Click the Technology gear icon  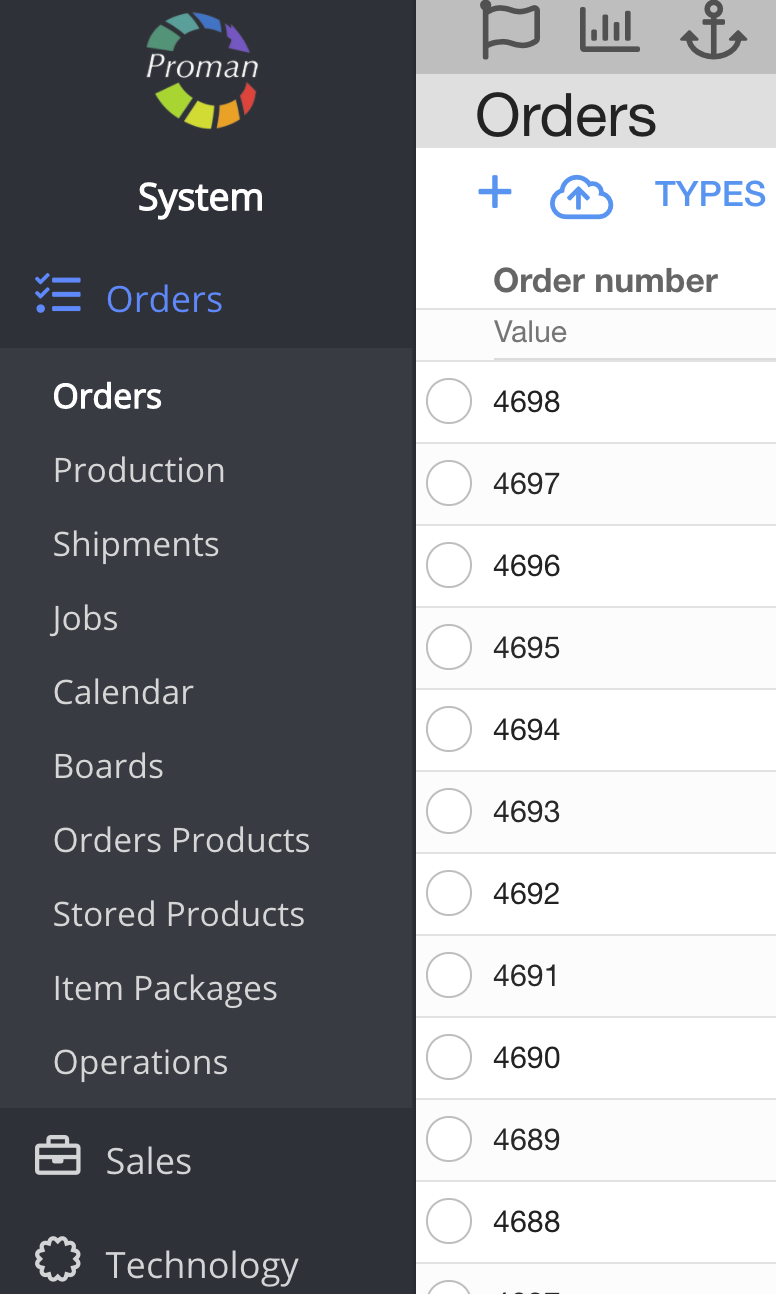click(58, 1260)
